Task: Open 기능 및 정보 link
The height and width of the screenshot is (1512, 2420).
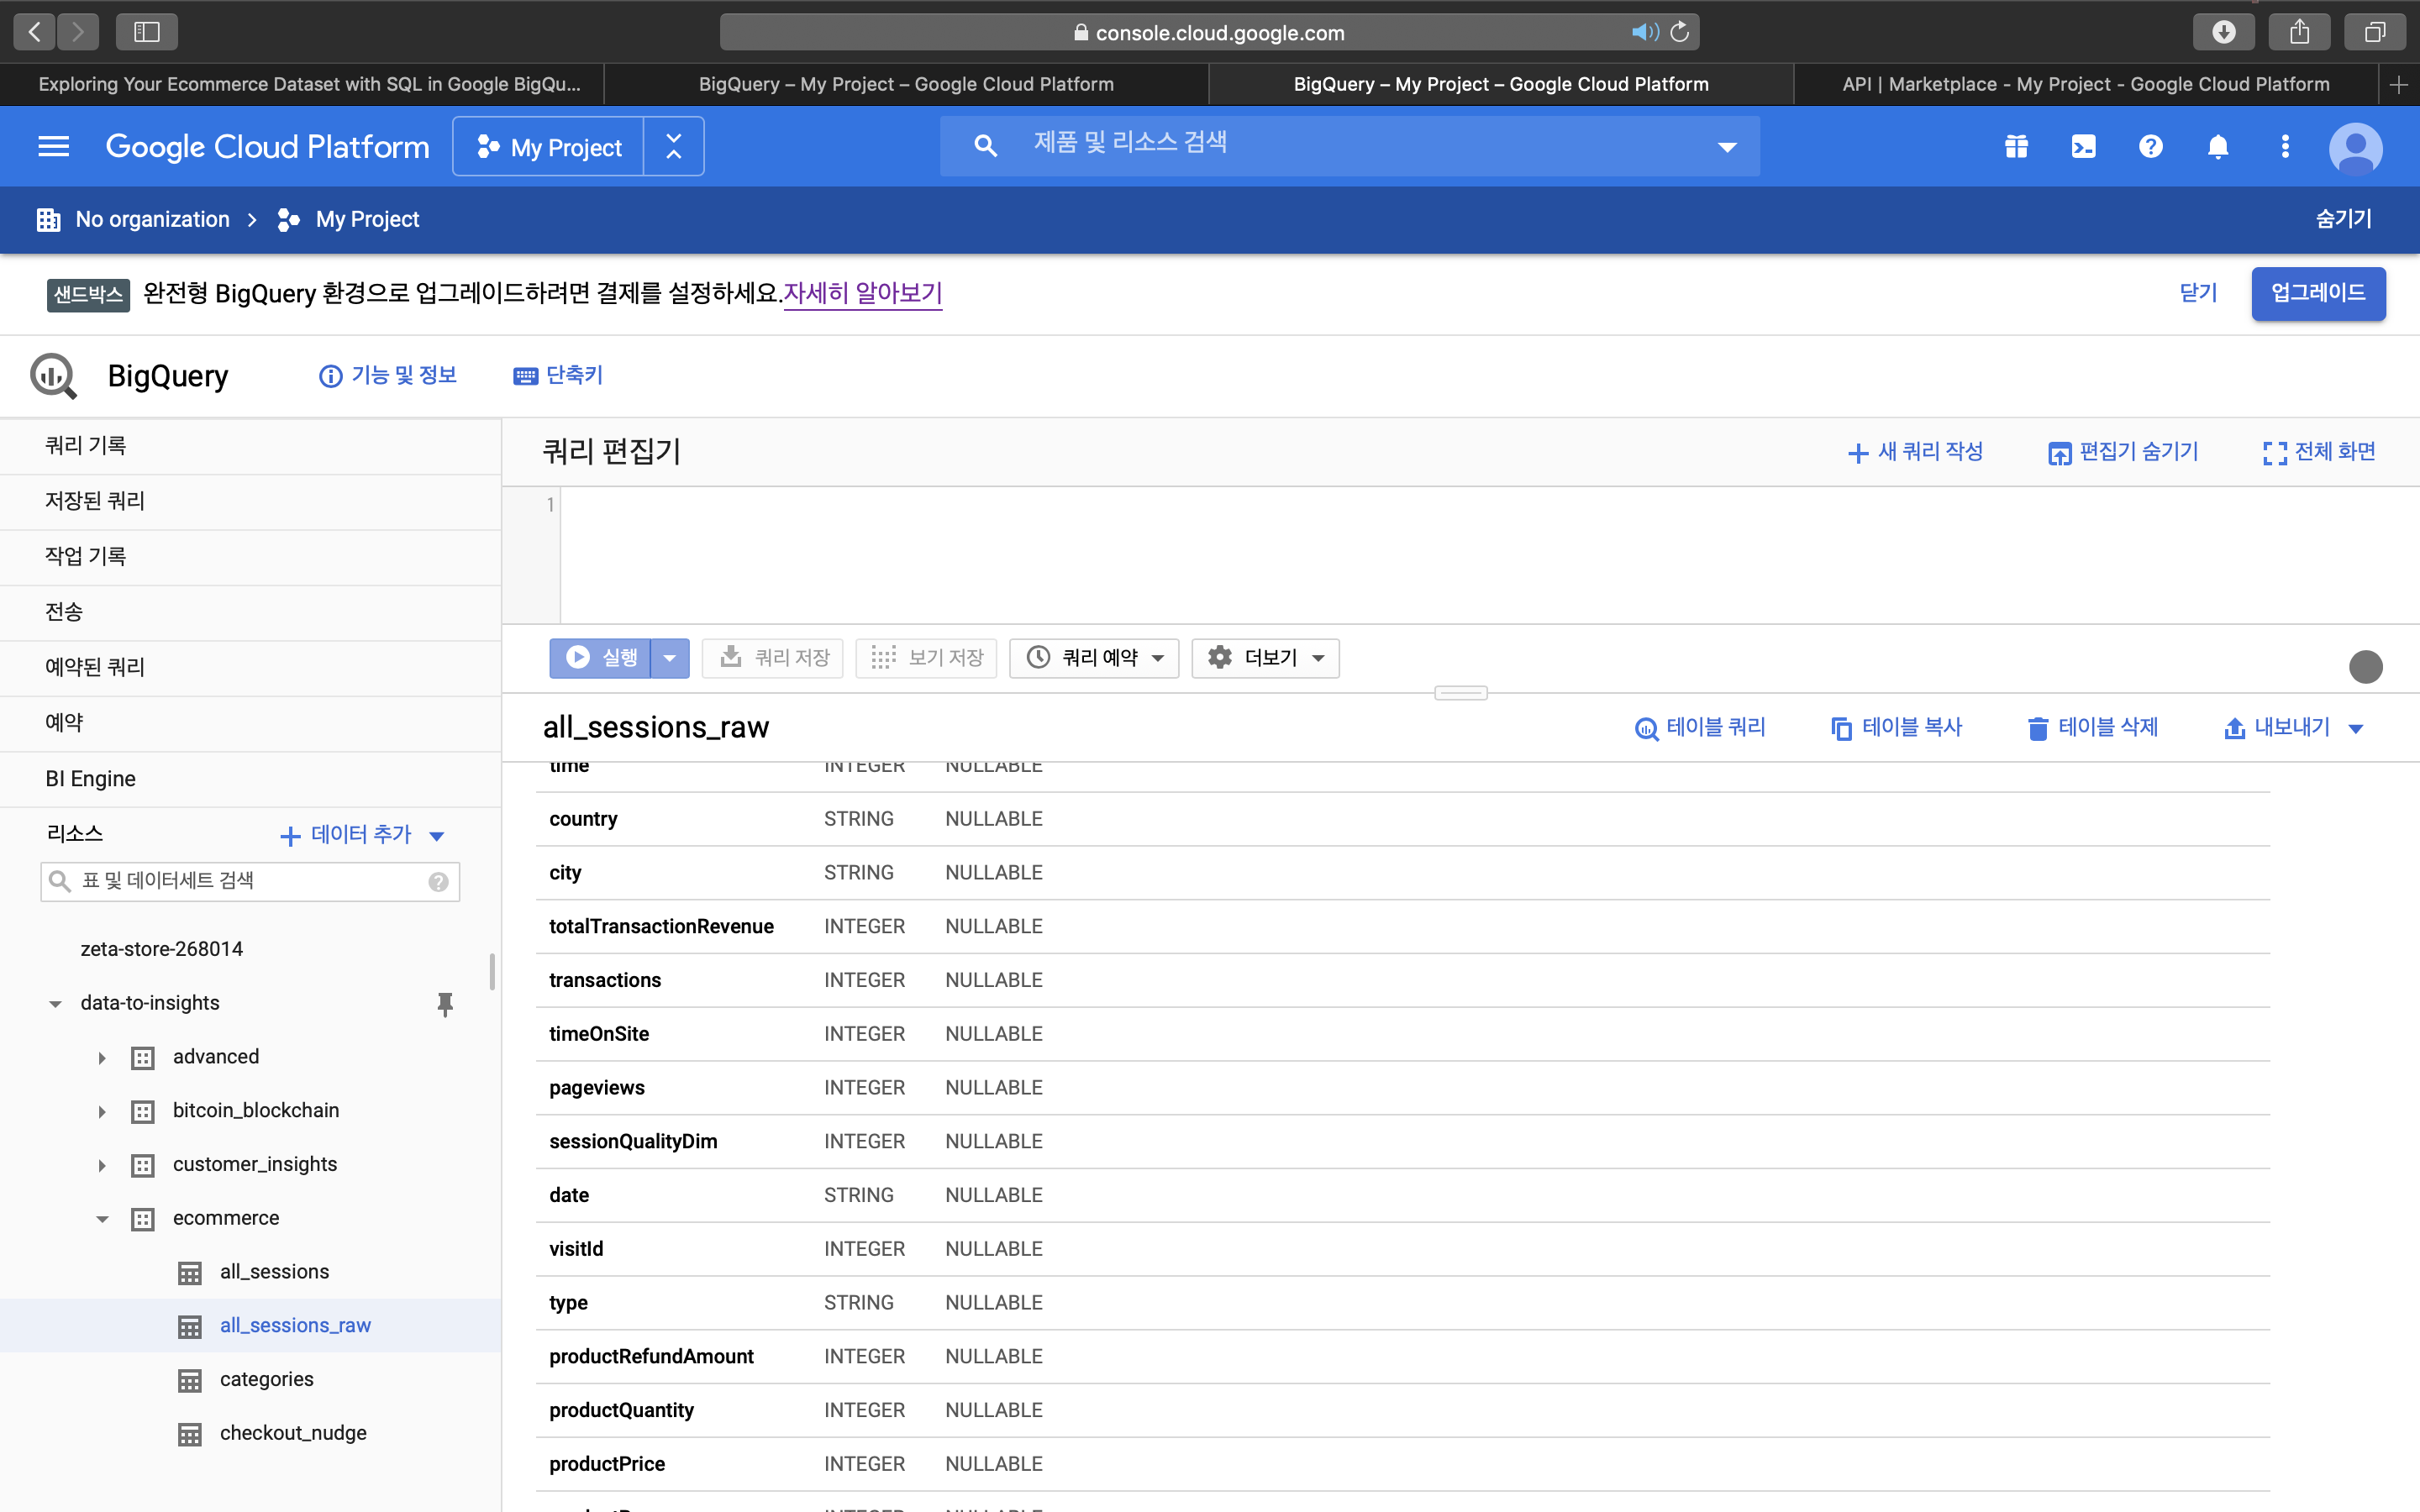Action: 387,375
